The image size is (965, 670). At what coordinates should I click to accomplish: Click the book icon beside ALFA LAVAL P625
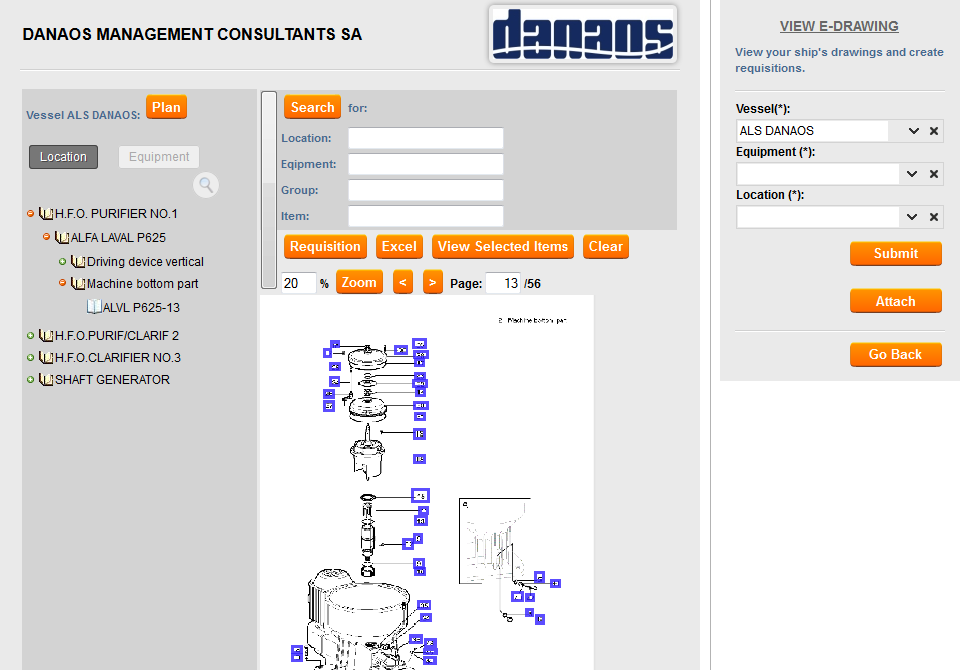[x=62, y=237]
